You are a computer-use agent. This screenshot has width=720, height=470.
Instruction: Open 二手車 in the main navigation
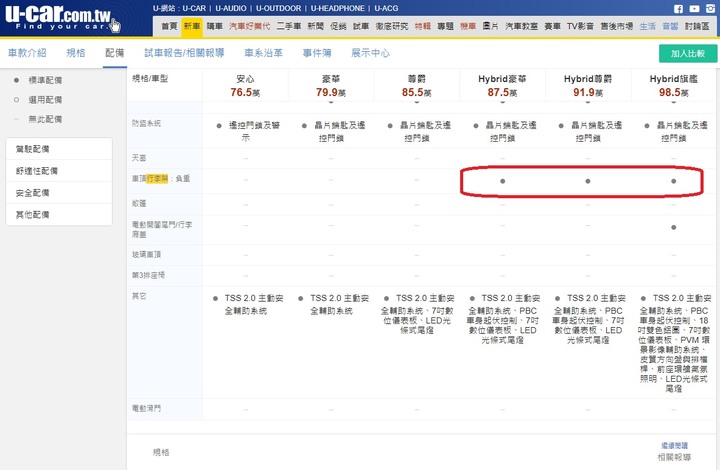coord(288,26)
